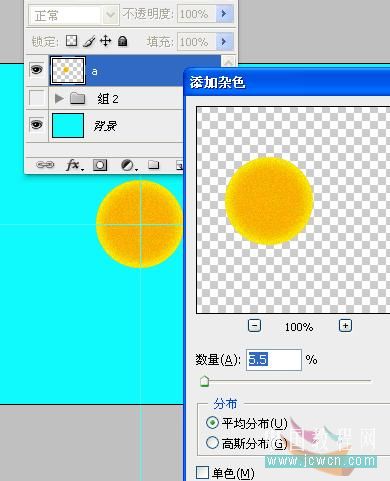Click the lock position move icon
Image resolution: width=390 pixels, height=481 pixels.
[x=106, y=41]
